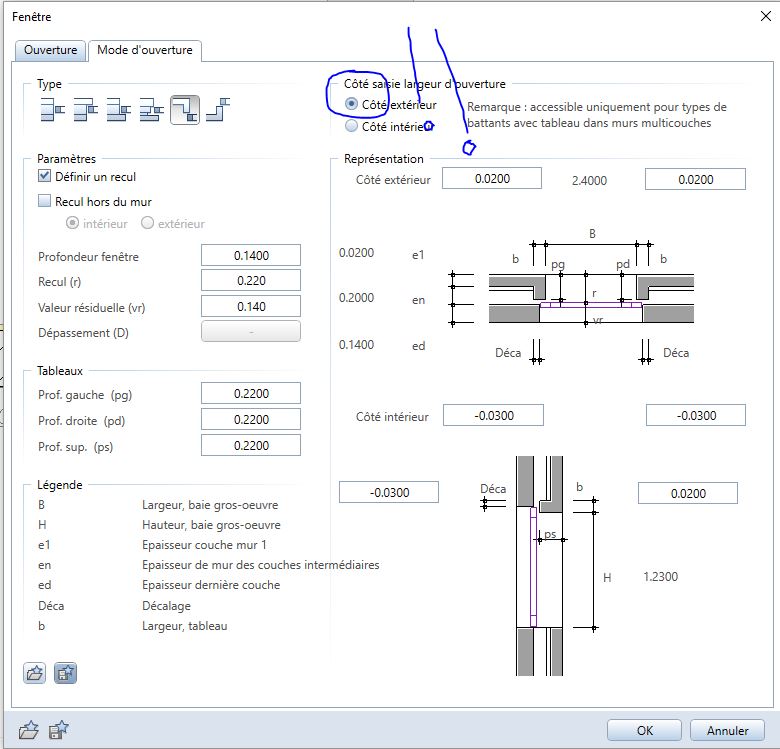The image size is (780, 749).
Task: Load favorite icon in the dialog footer
Action: tap(28, 731)
